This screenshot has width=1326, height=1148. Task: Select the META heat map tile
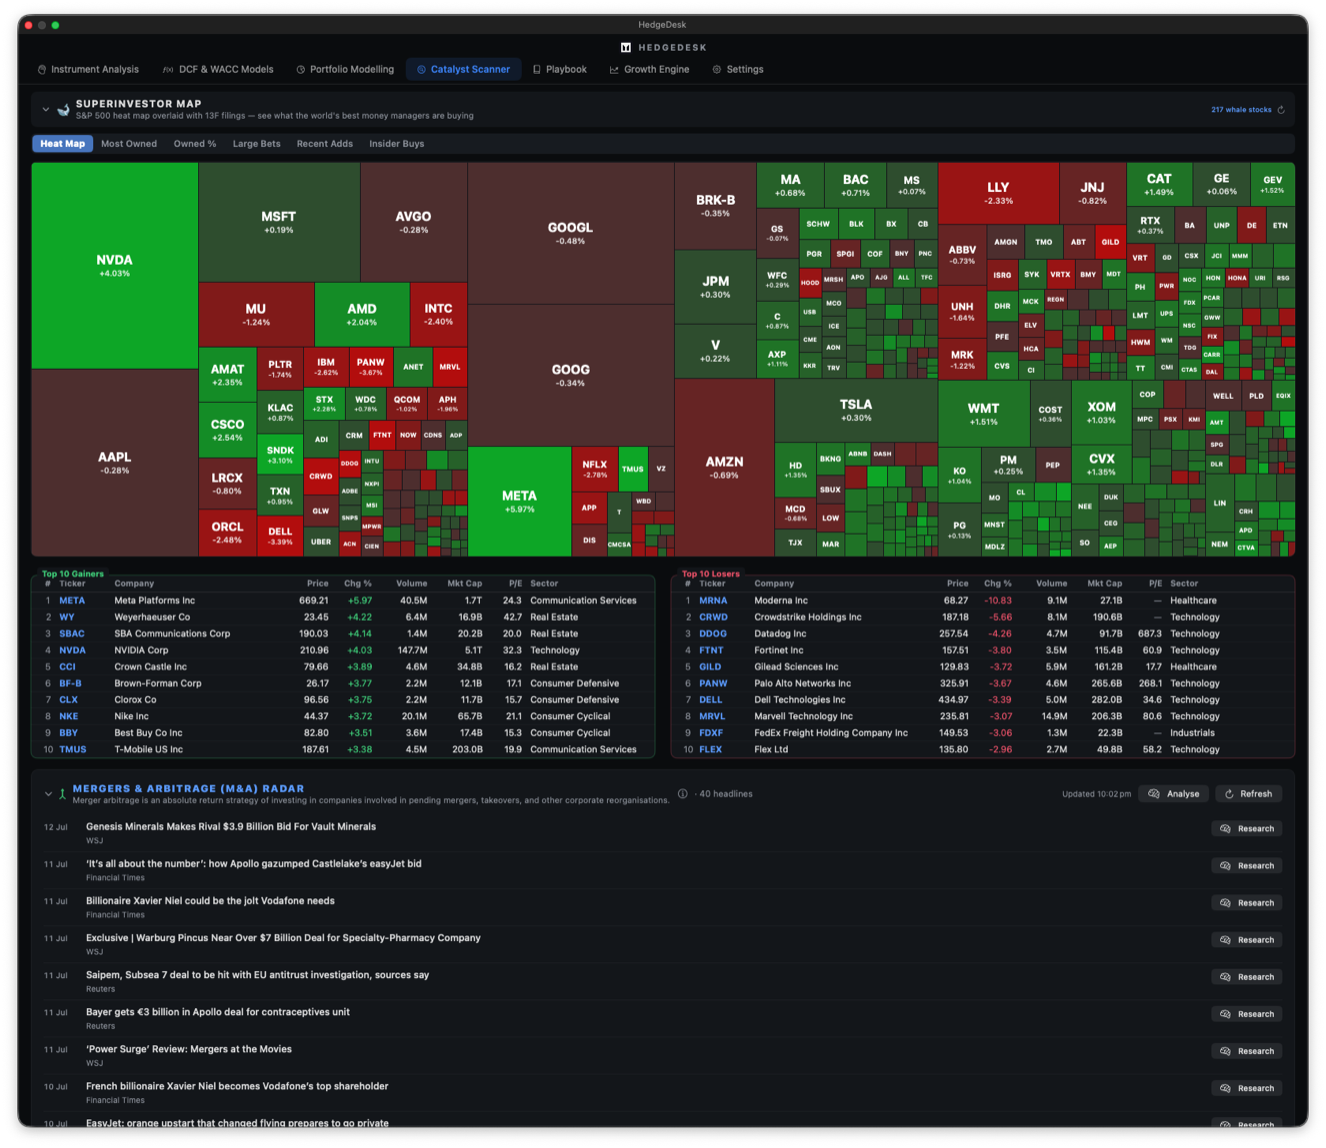click(519, 501)
